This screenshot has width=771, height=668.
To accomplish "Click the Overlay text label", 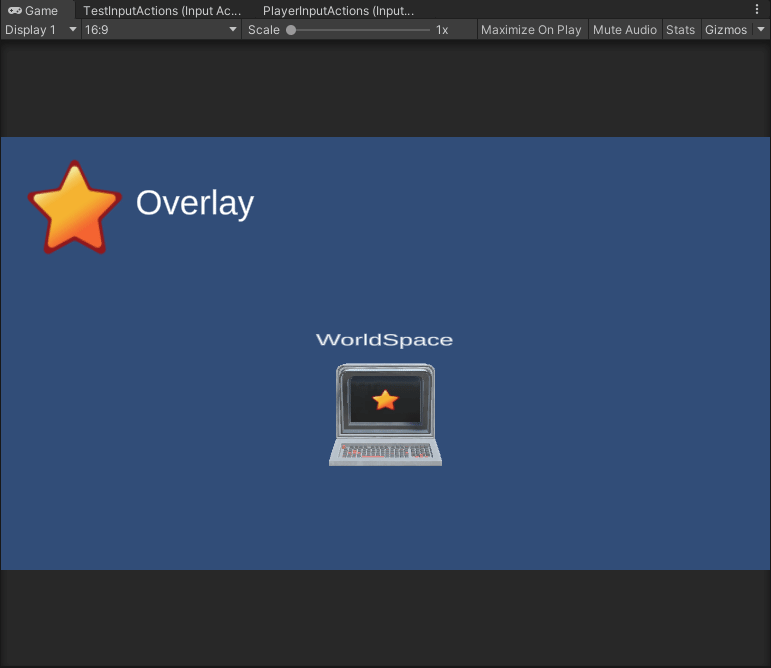I will coord(195,203).
